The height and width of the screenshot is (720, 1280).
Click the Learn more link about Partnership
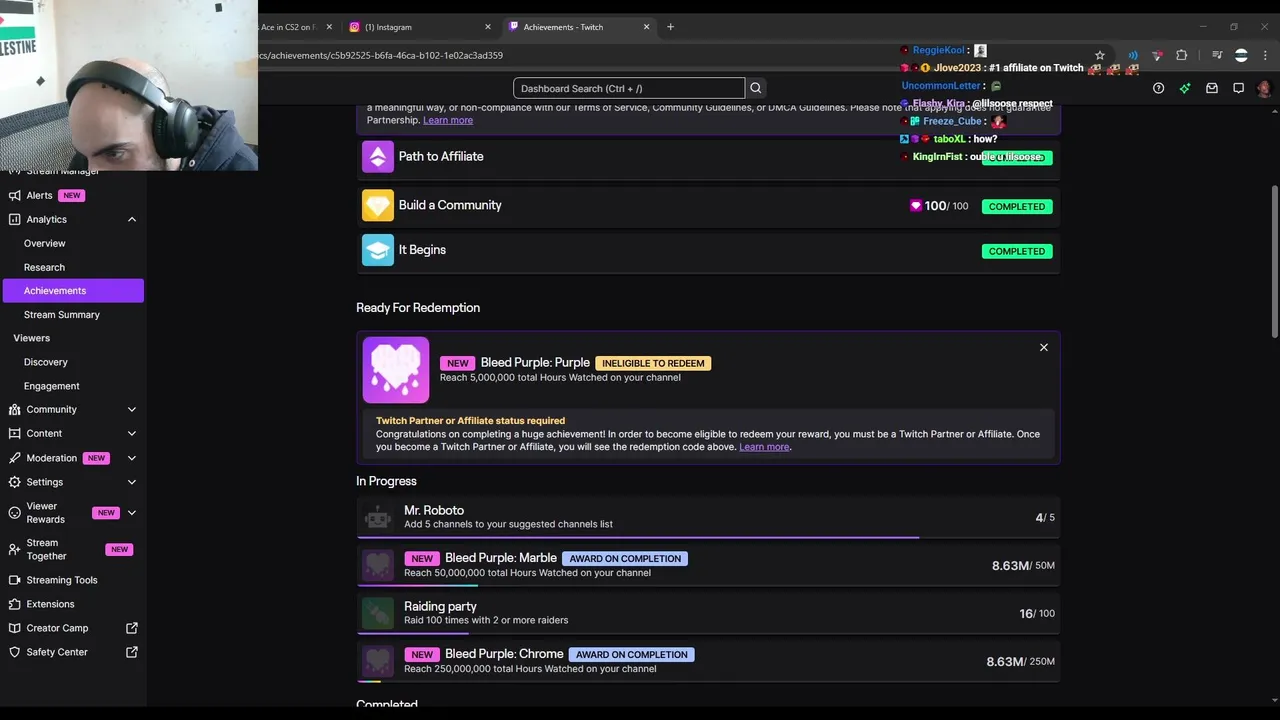[448, 120]
